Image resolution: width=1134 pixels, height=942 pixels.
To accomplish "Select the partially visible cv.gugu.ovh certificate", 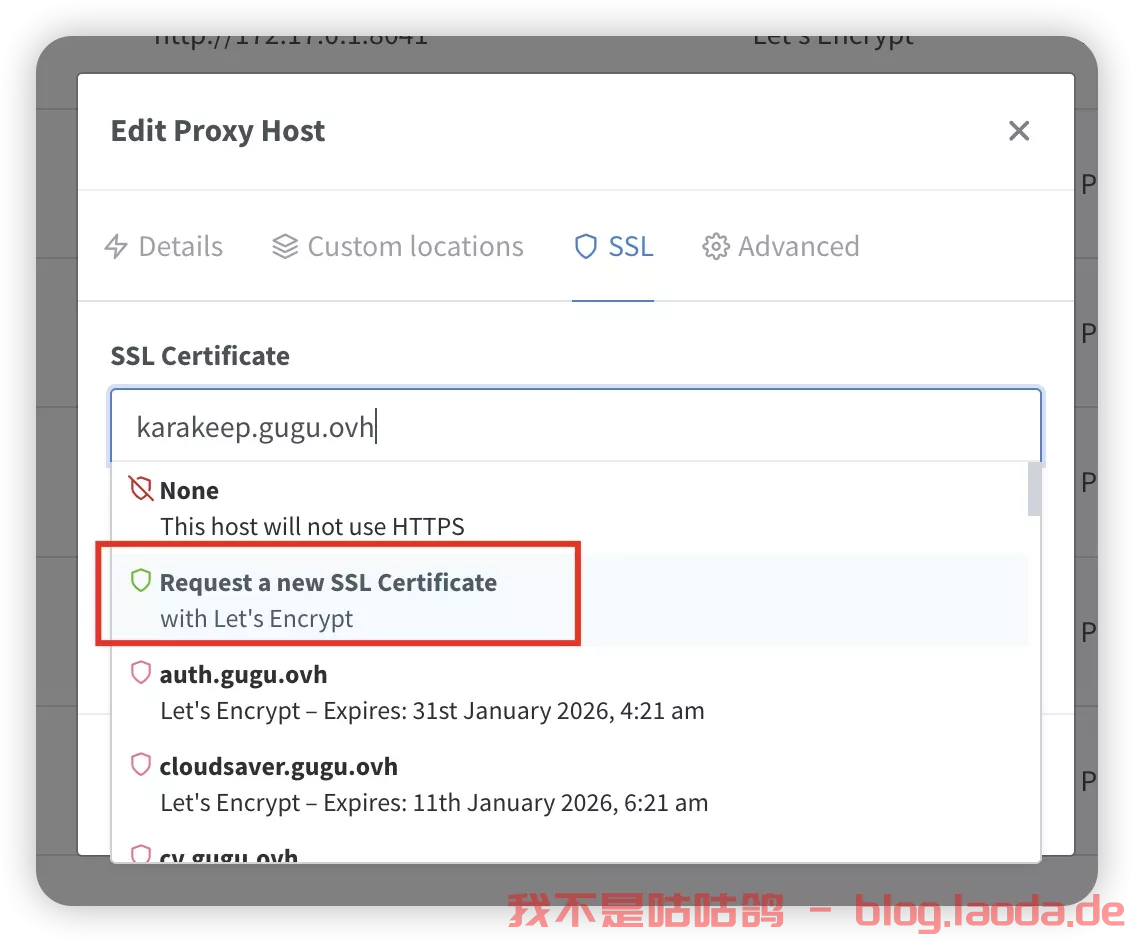I will [x=230, y=855].
